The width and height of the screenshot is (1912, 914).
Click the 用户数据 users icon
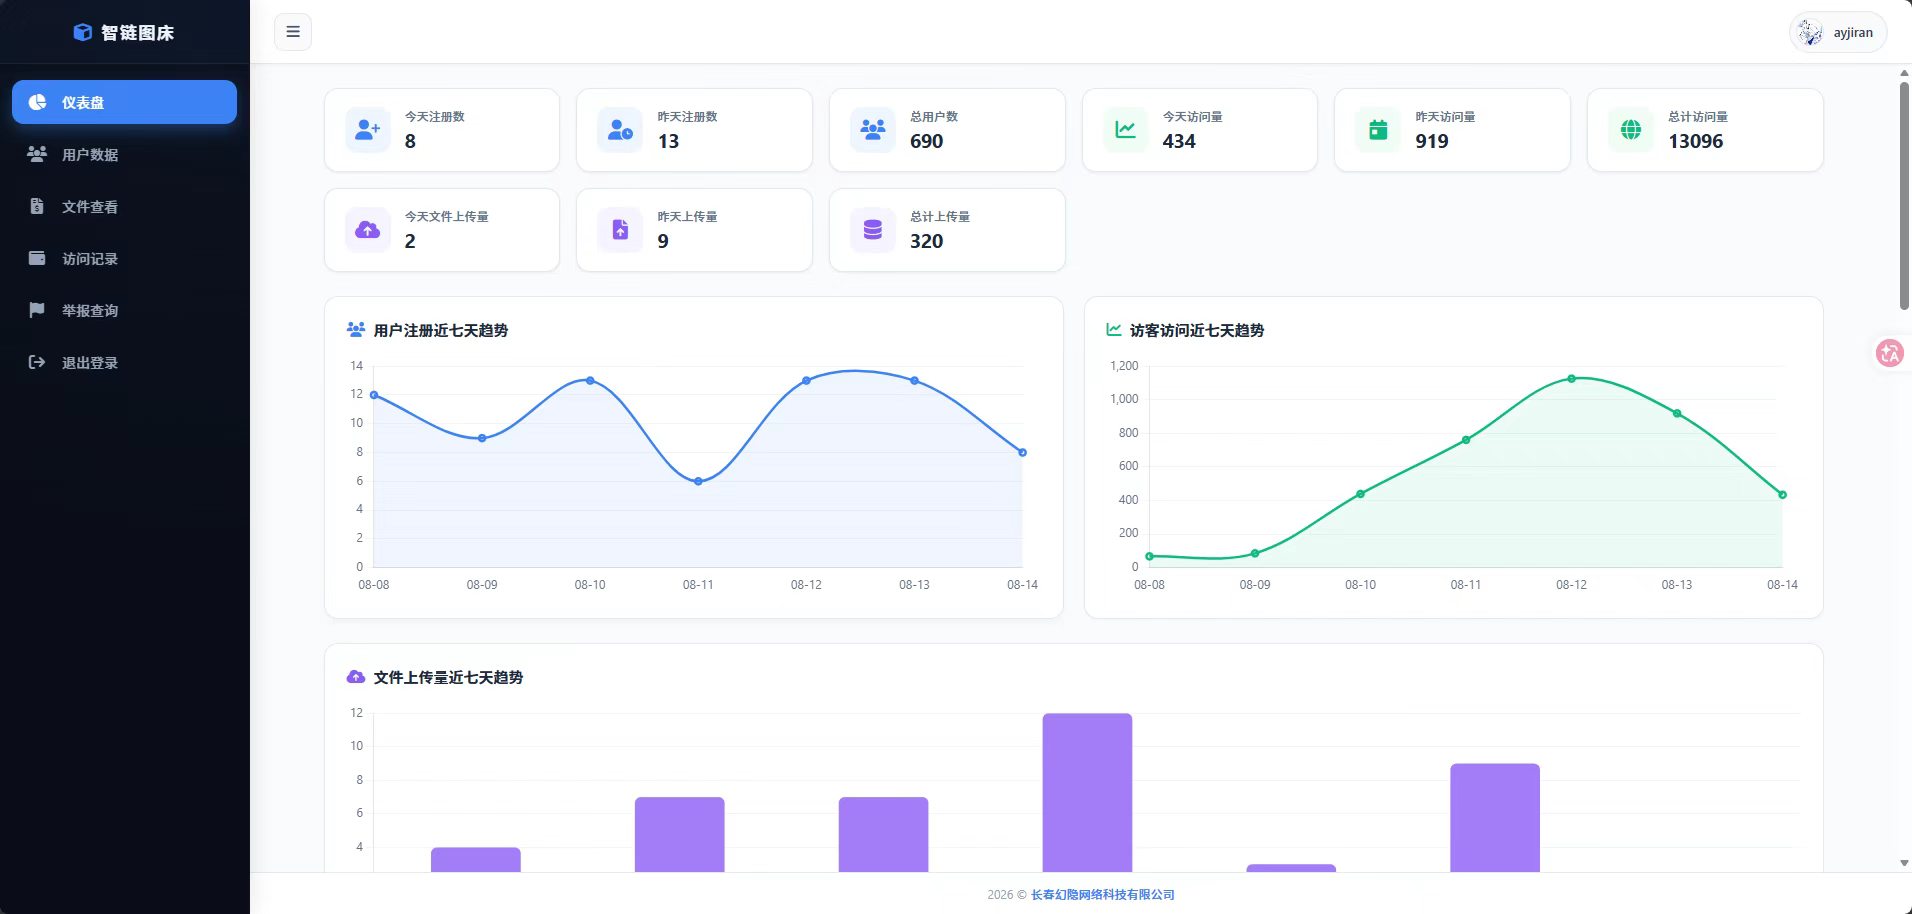37,154
